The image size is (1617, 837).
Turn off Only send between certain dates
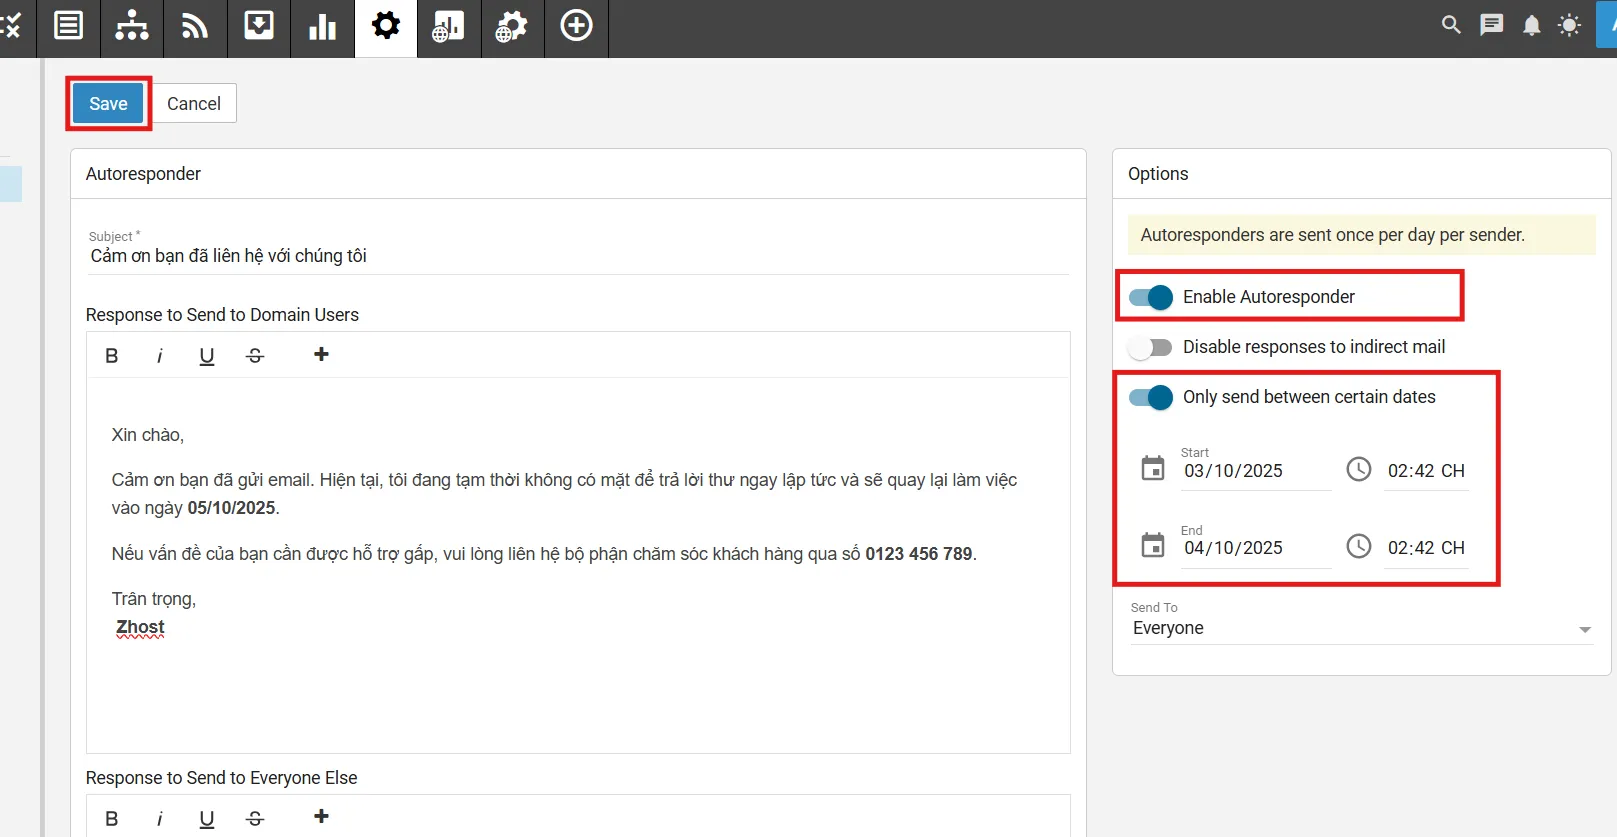coord(1150,397)
